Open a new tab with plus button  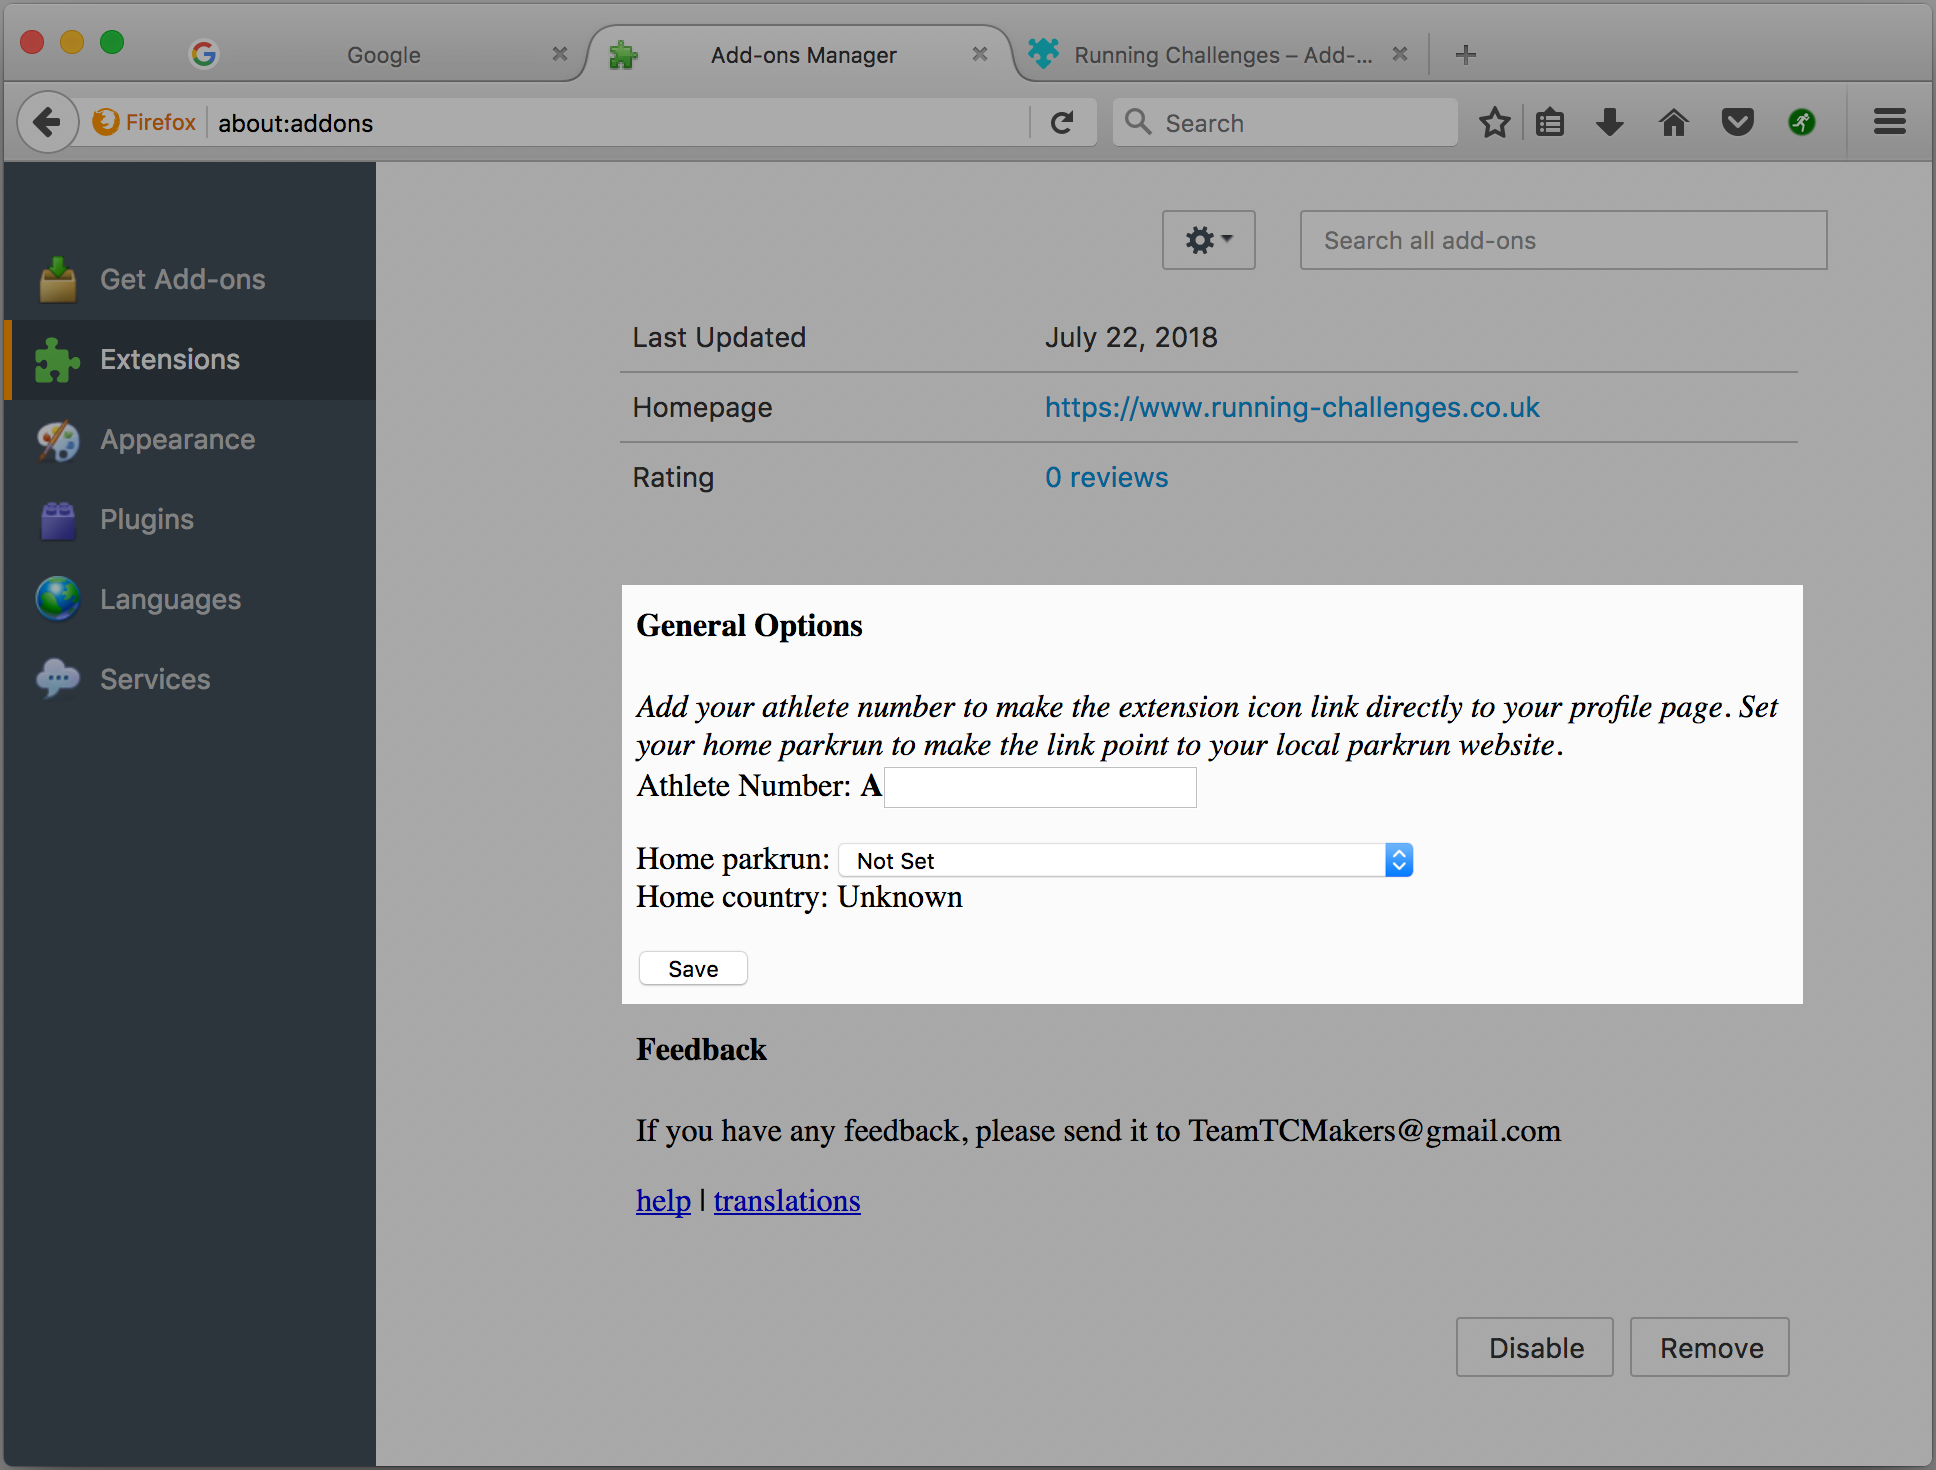coord(1466,55)
